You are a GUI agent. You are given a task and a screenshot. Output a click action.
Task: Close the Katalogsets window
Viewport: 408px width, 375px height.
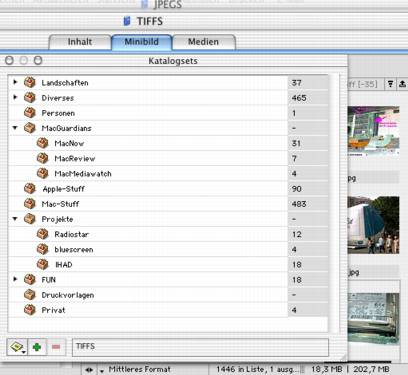coord(9,60)
